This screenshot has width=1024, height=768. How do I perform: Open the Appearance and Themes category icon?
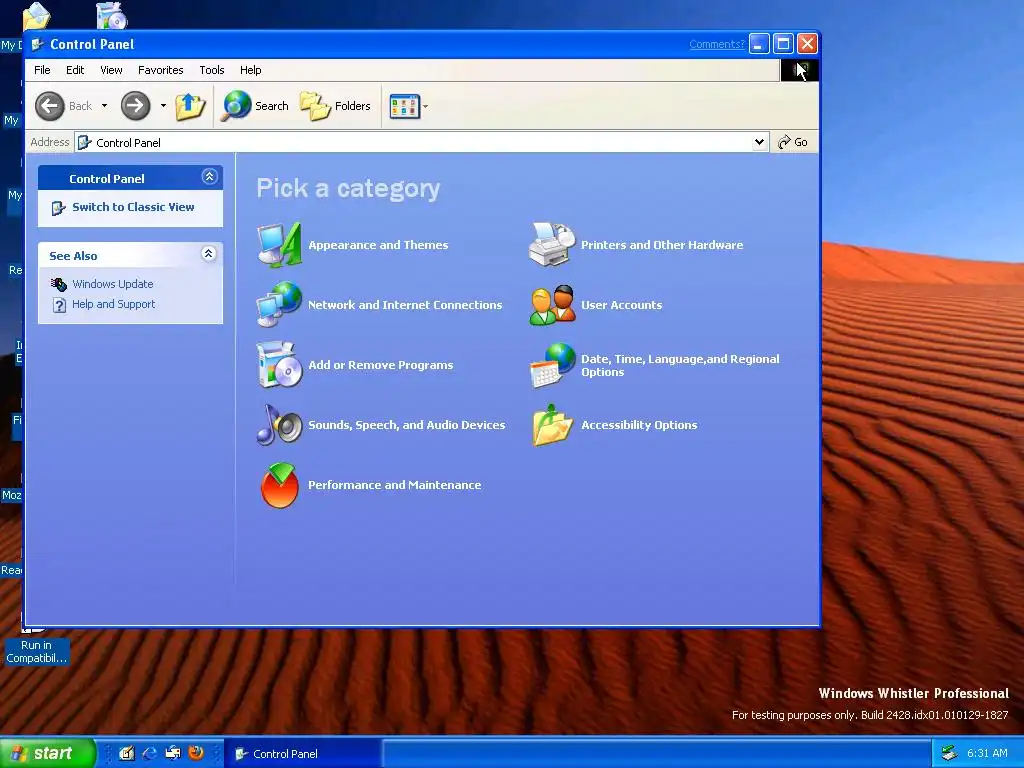pyautogui.click(x=280, y=245)
